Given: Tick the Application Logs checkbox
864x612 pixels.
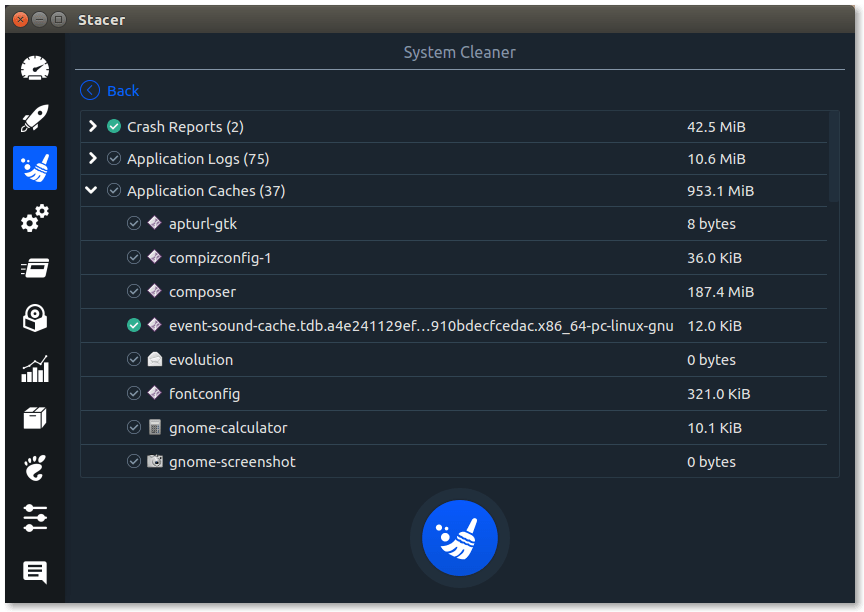Looking at the screenshot, I should tap(114, 159).
